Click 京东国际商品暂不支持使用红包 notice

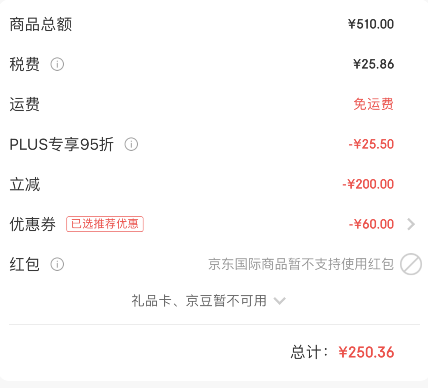point(301,264)
